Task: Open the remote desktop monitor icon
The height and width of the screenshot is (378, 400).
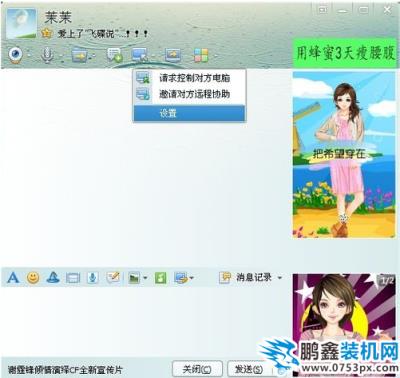Action: [140, 55]
